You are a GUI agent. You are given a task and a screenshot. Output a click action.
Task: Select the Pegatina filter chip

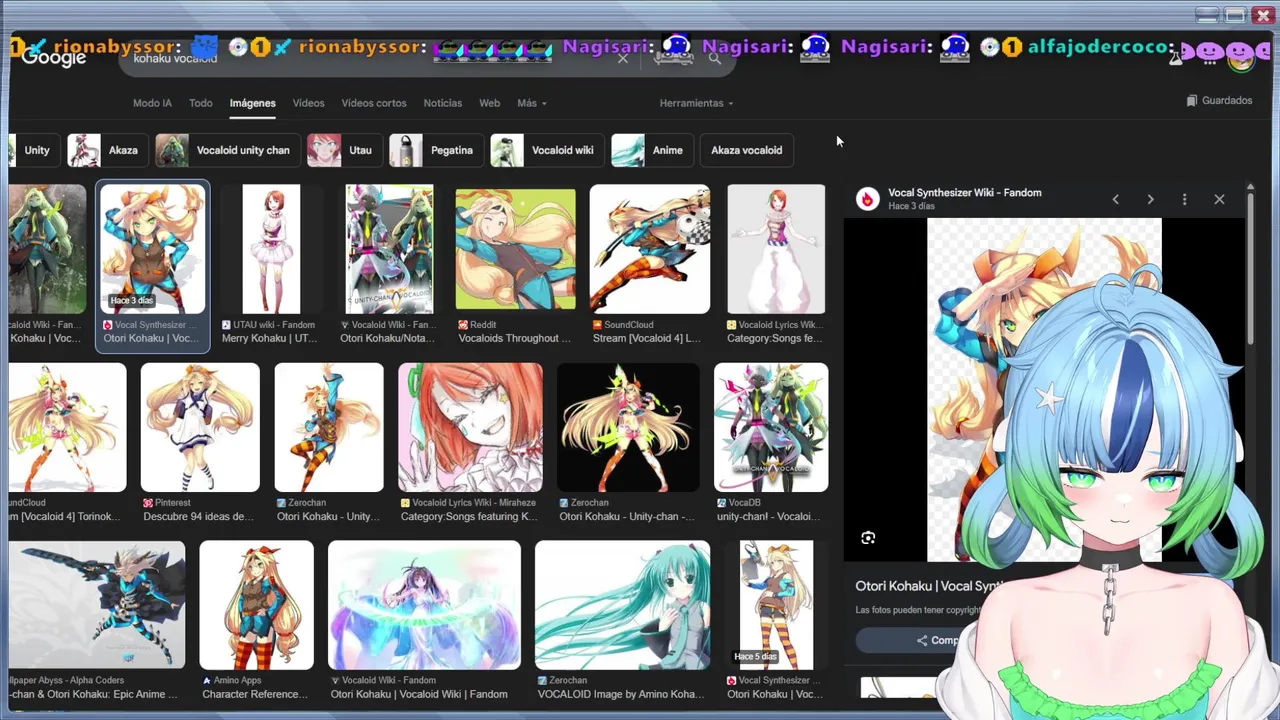coord(435,150)
